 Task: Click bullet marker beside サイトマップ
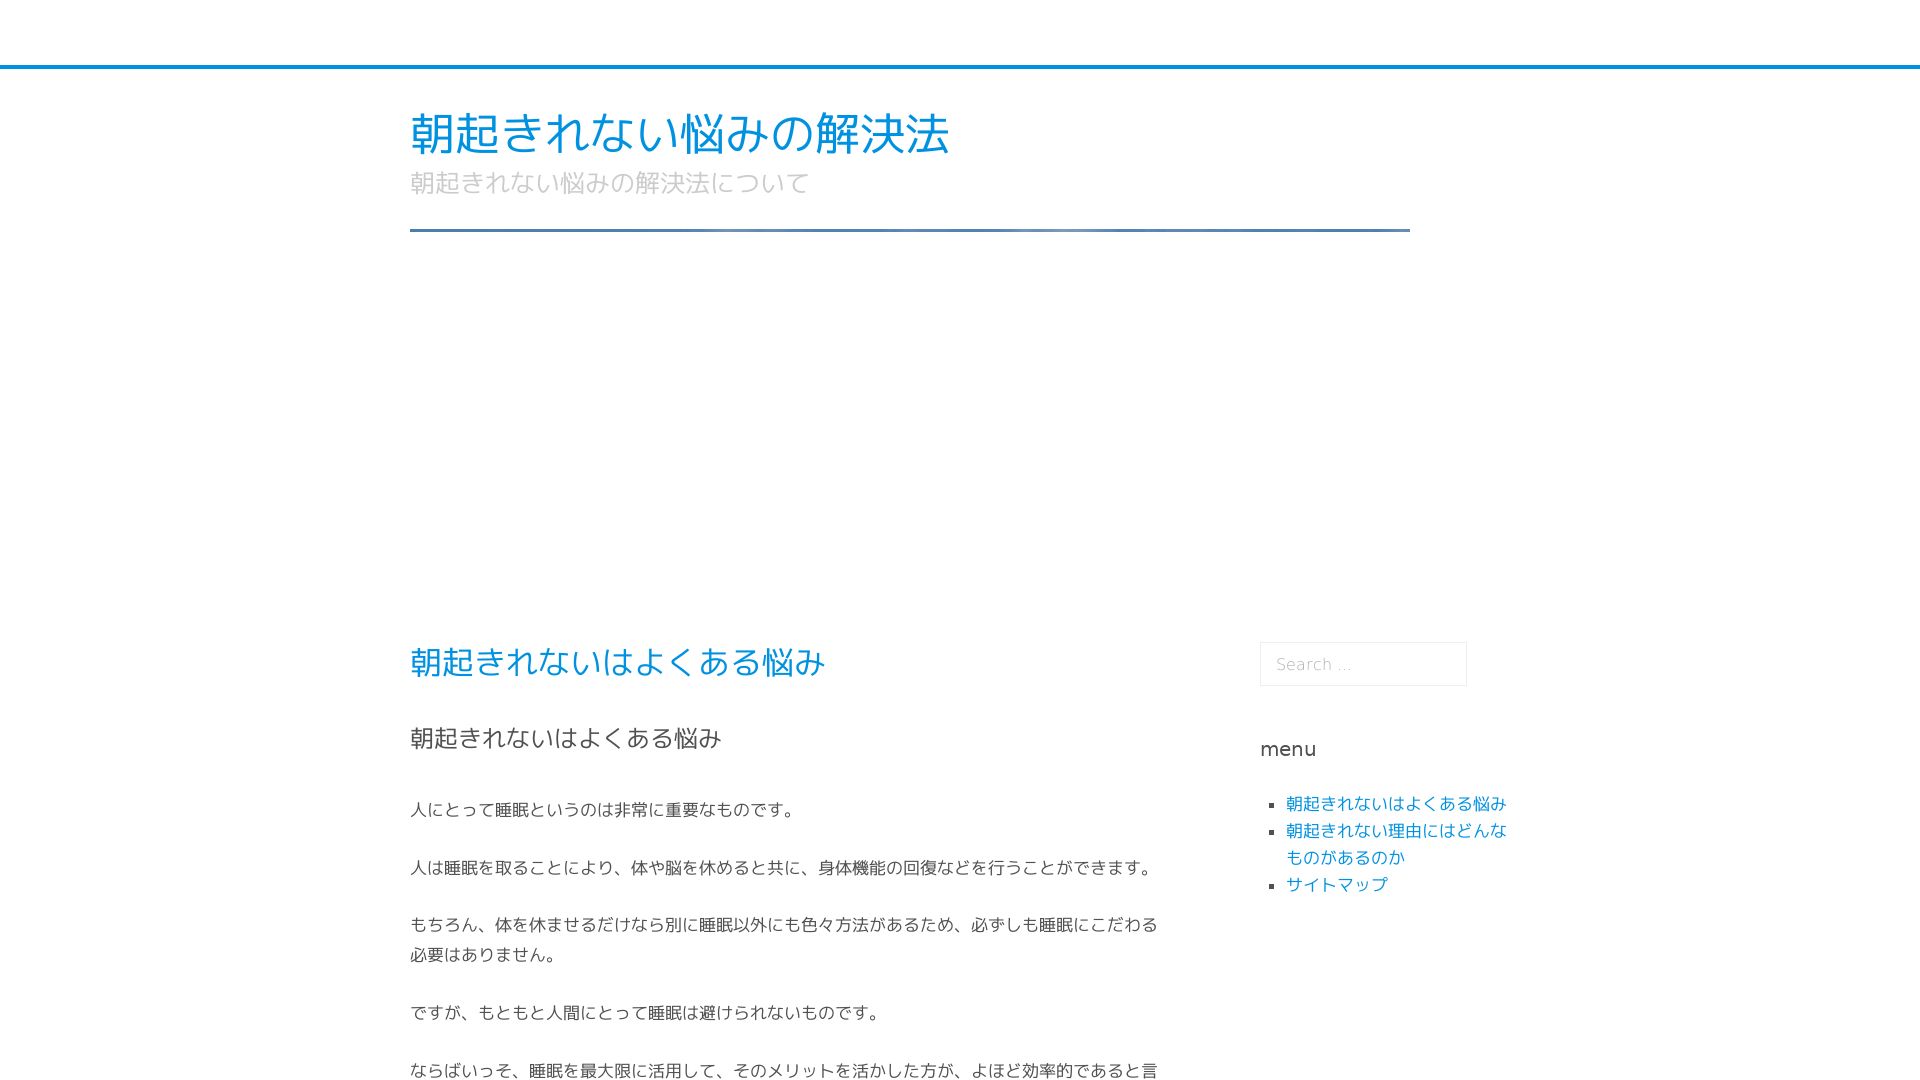[x=1271, y=886]
